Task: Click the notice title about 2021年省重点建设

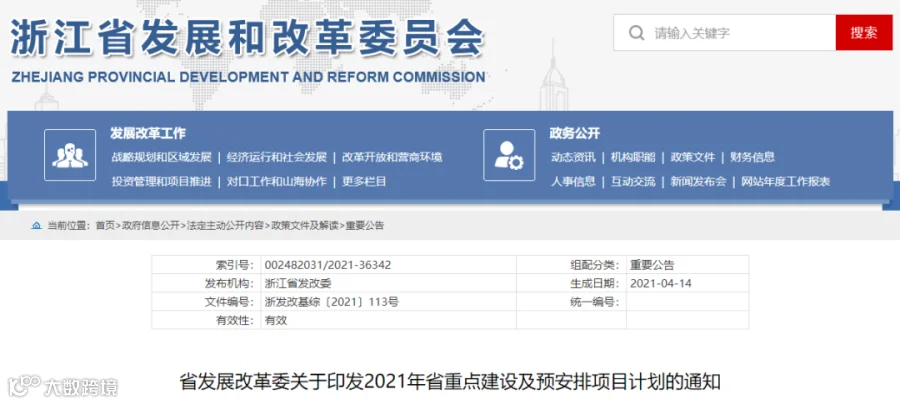Action: 449,382
